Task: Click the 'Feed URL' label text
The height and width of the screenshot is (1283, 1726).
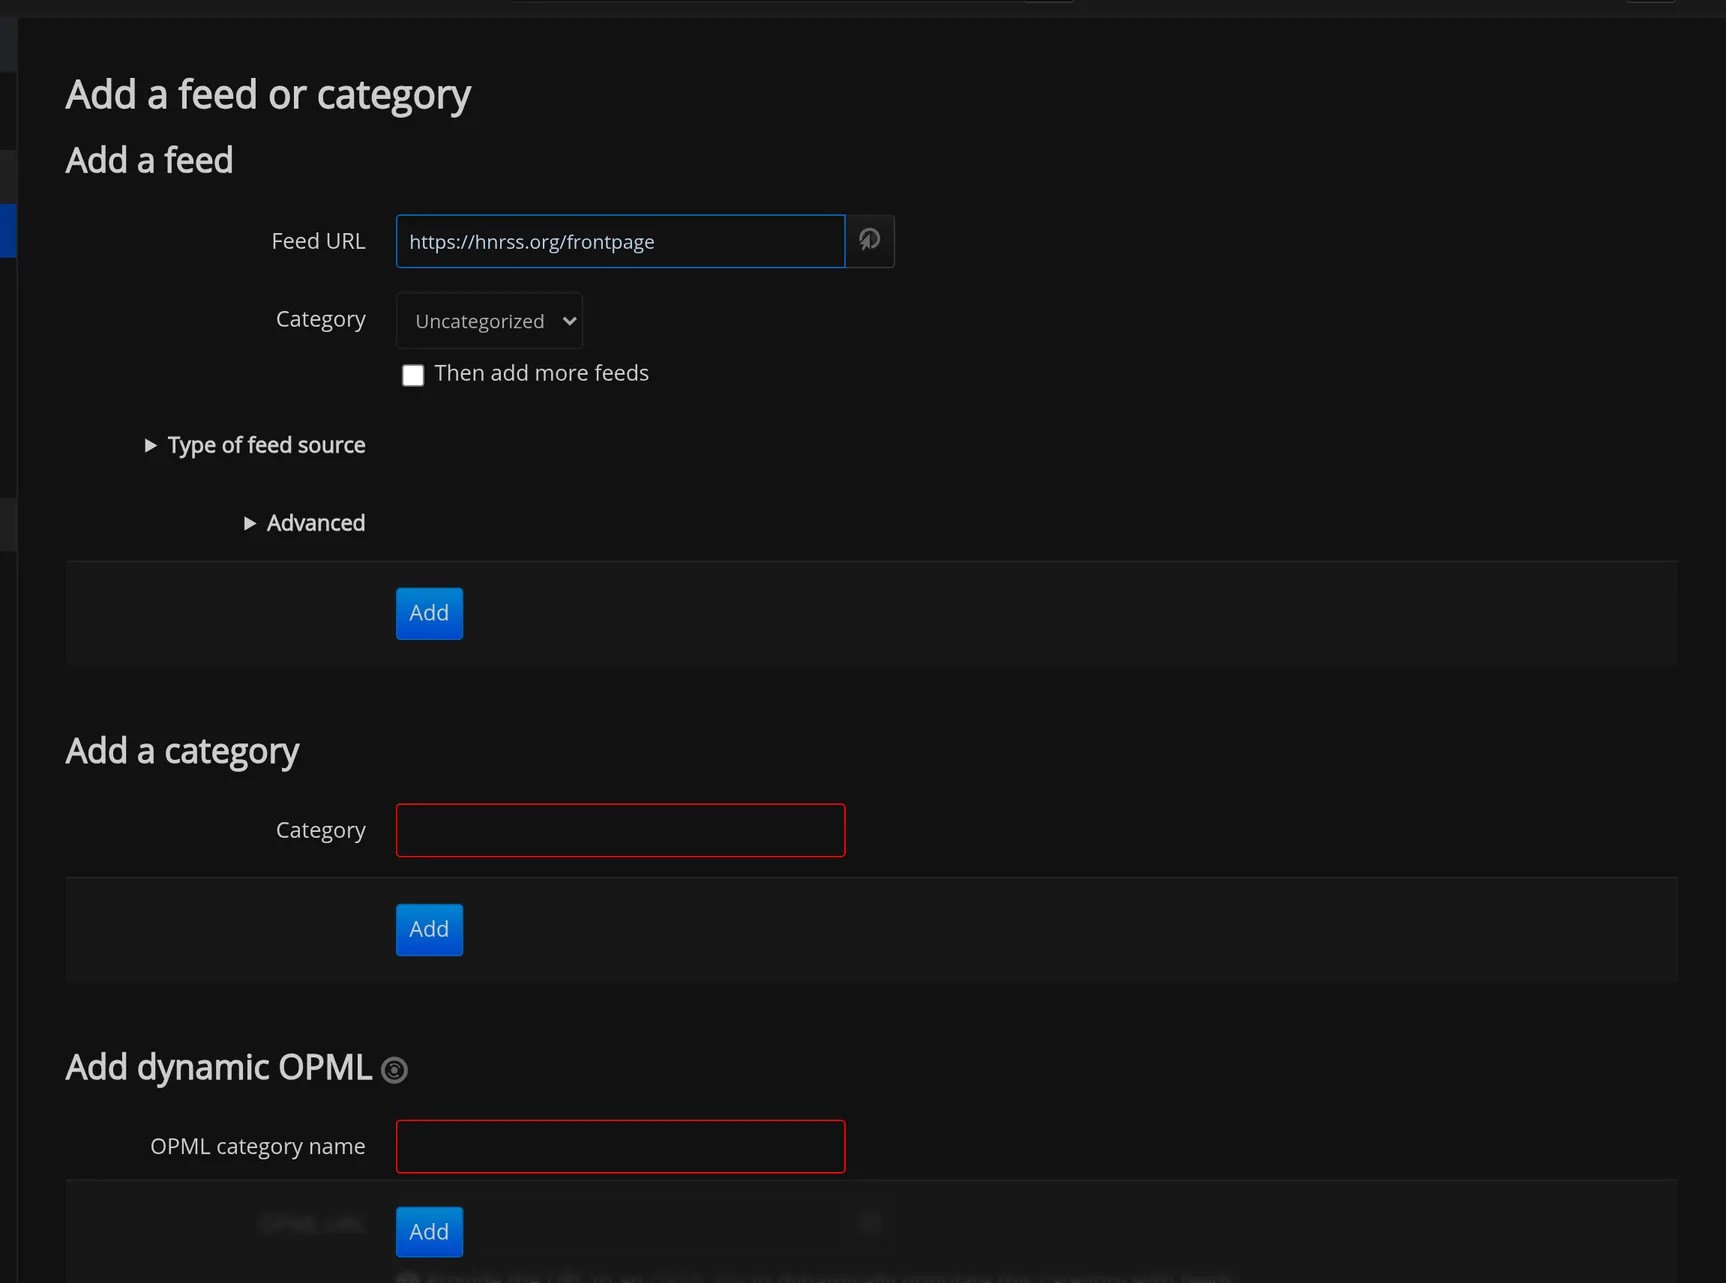Action: pyautogui.click(x=318, y=241)
